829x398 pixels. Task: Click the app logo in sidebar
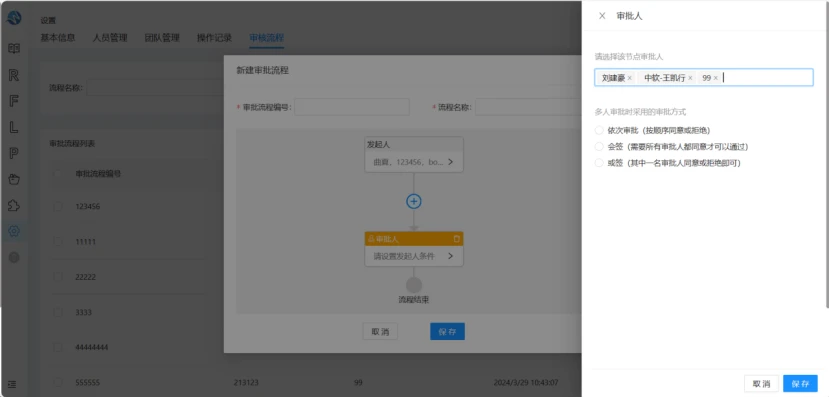(14, 18)
